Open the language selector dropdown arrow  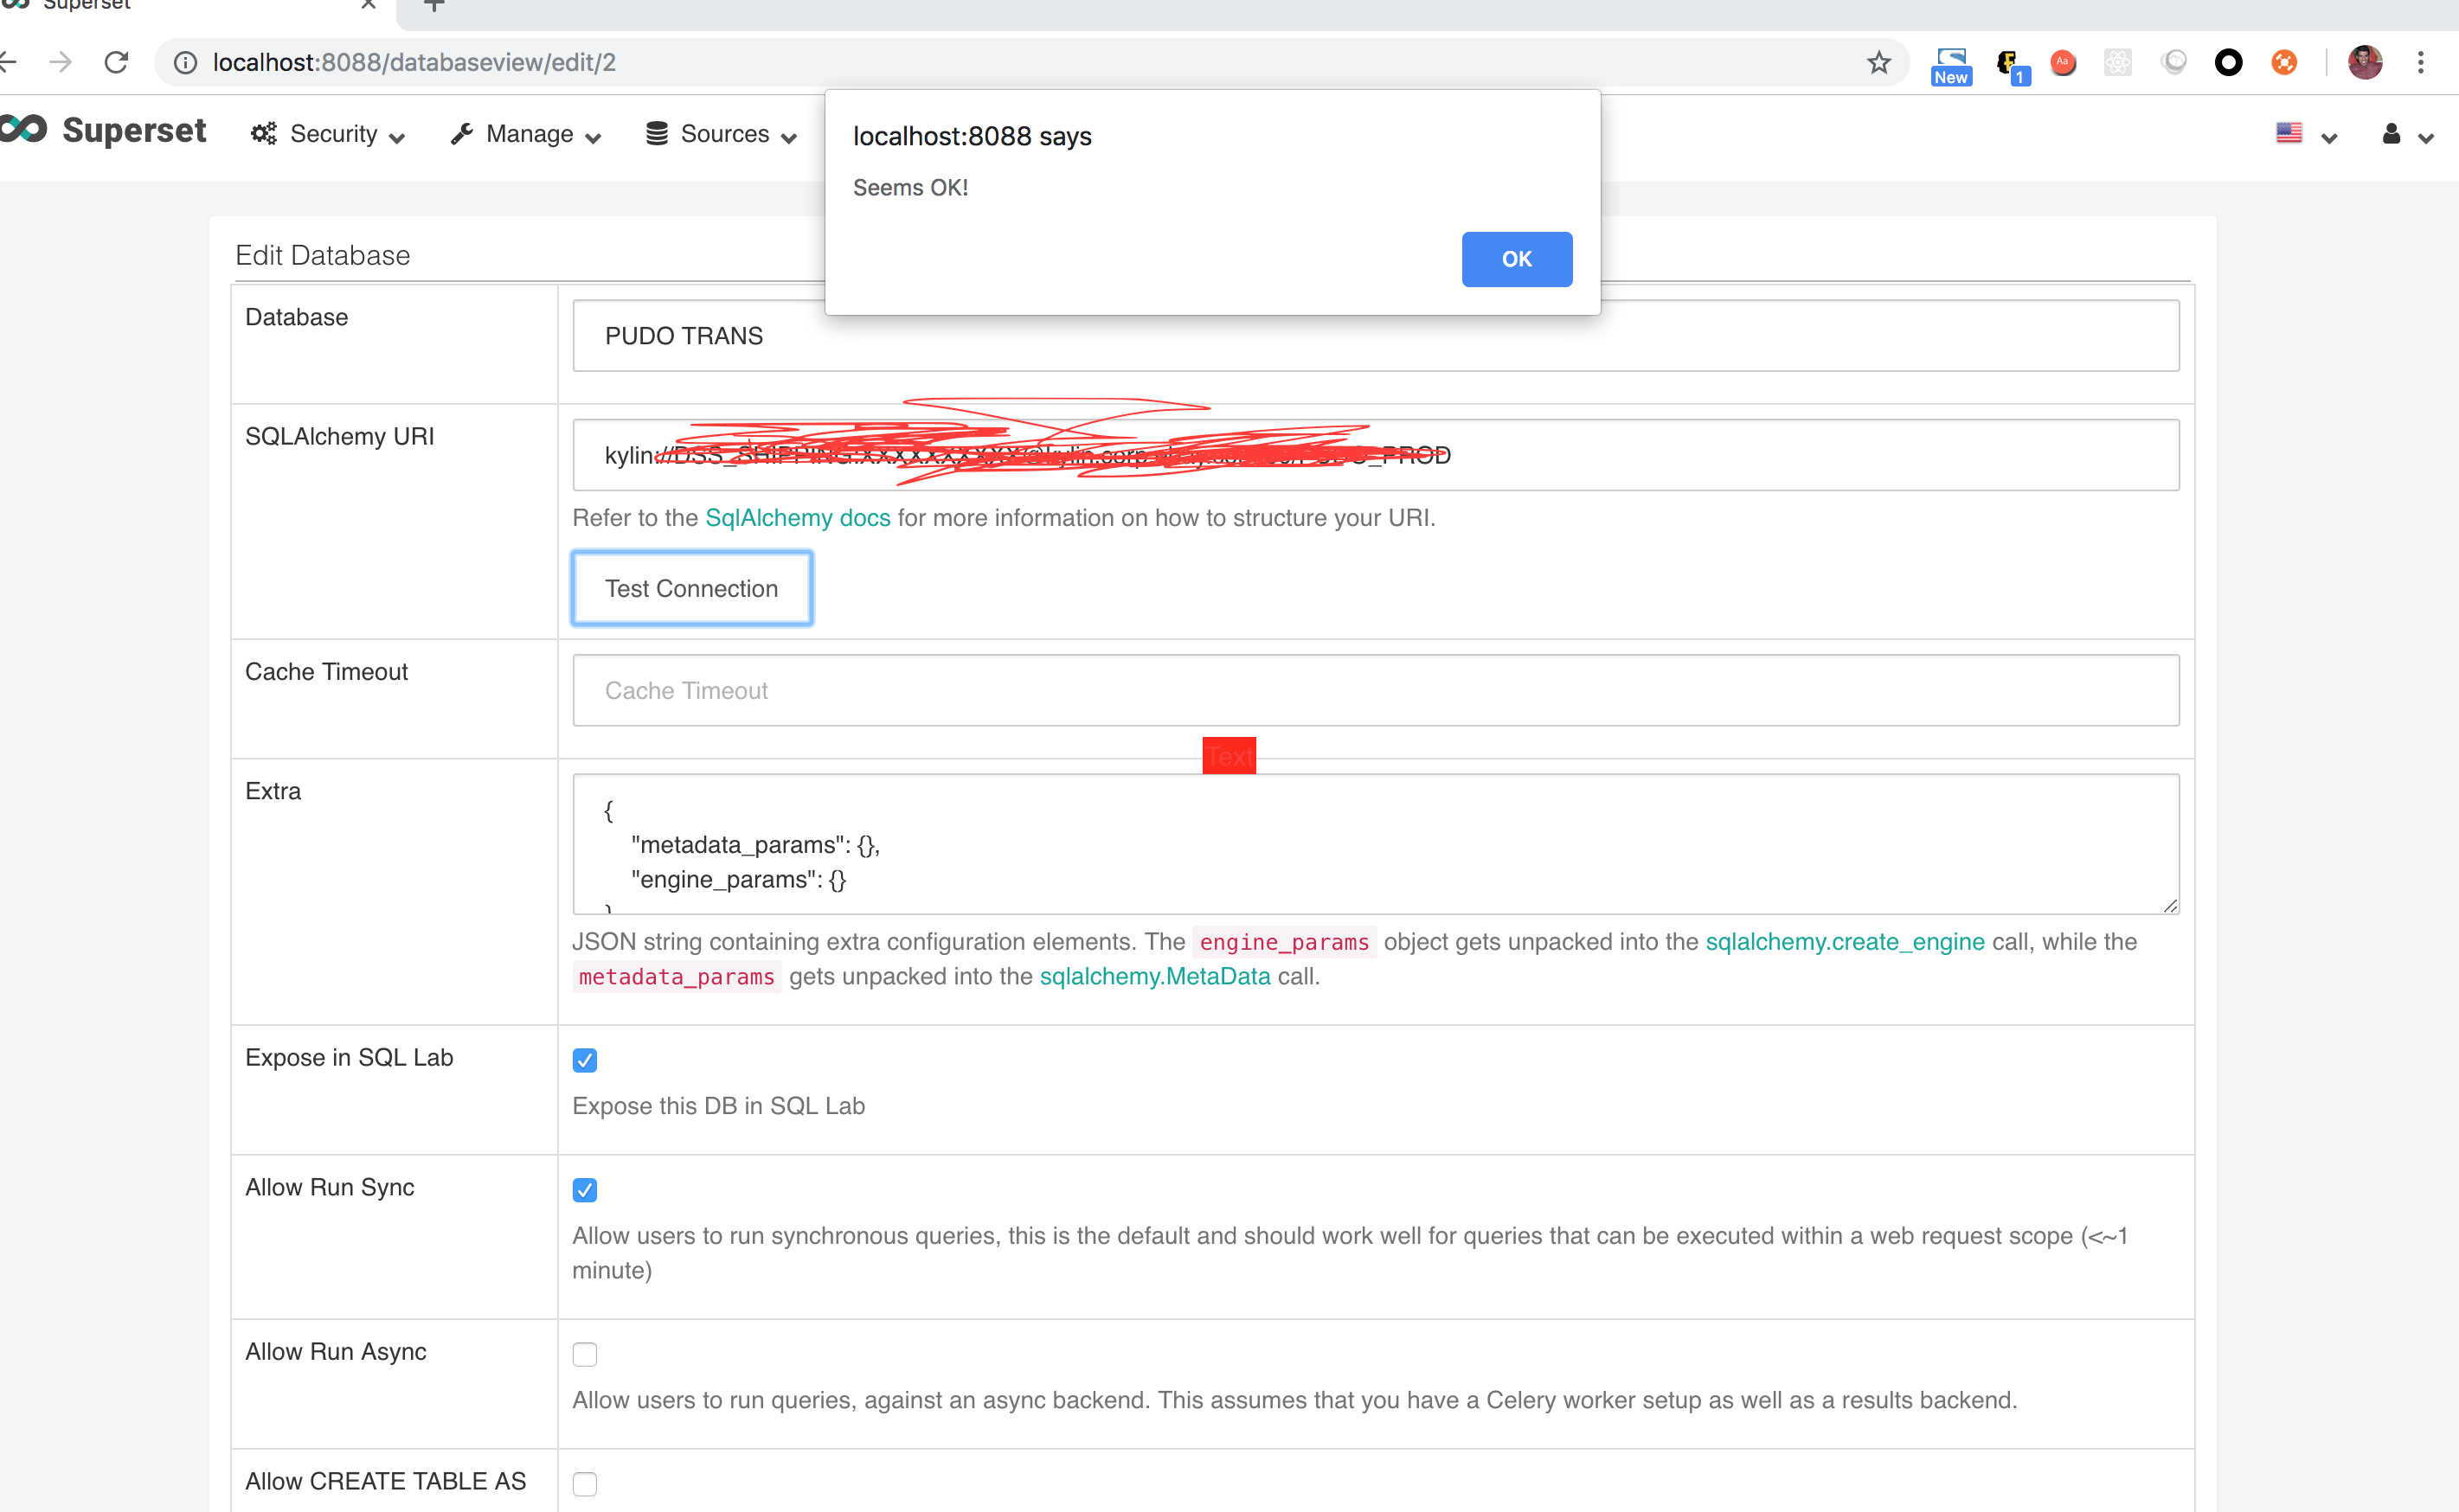coord(2330,137)
